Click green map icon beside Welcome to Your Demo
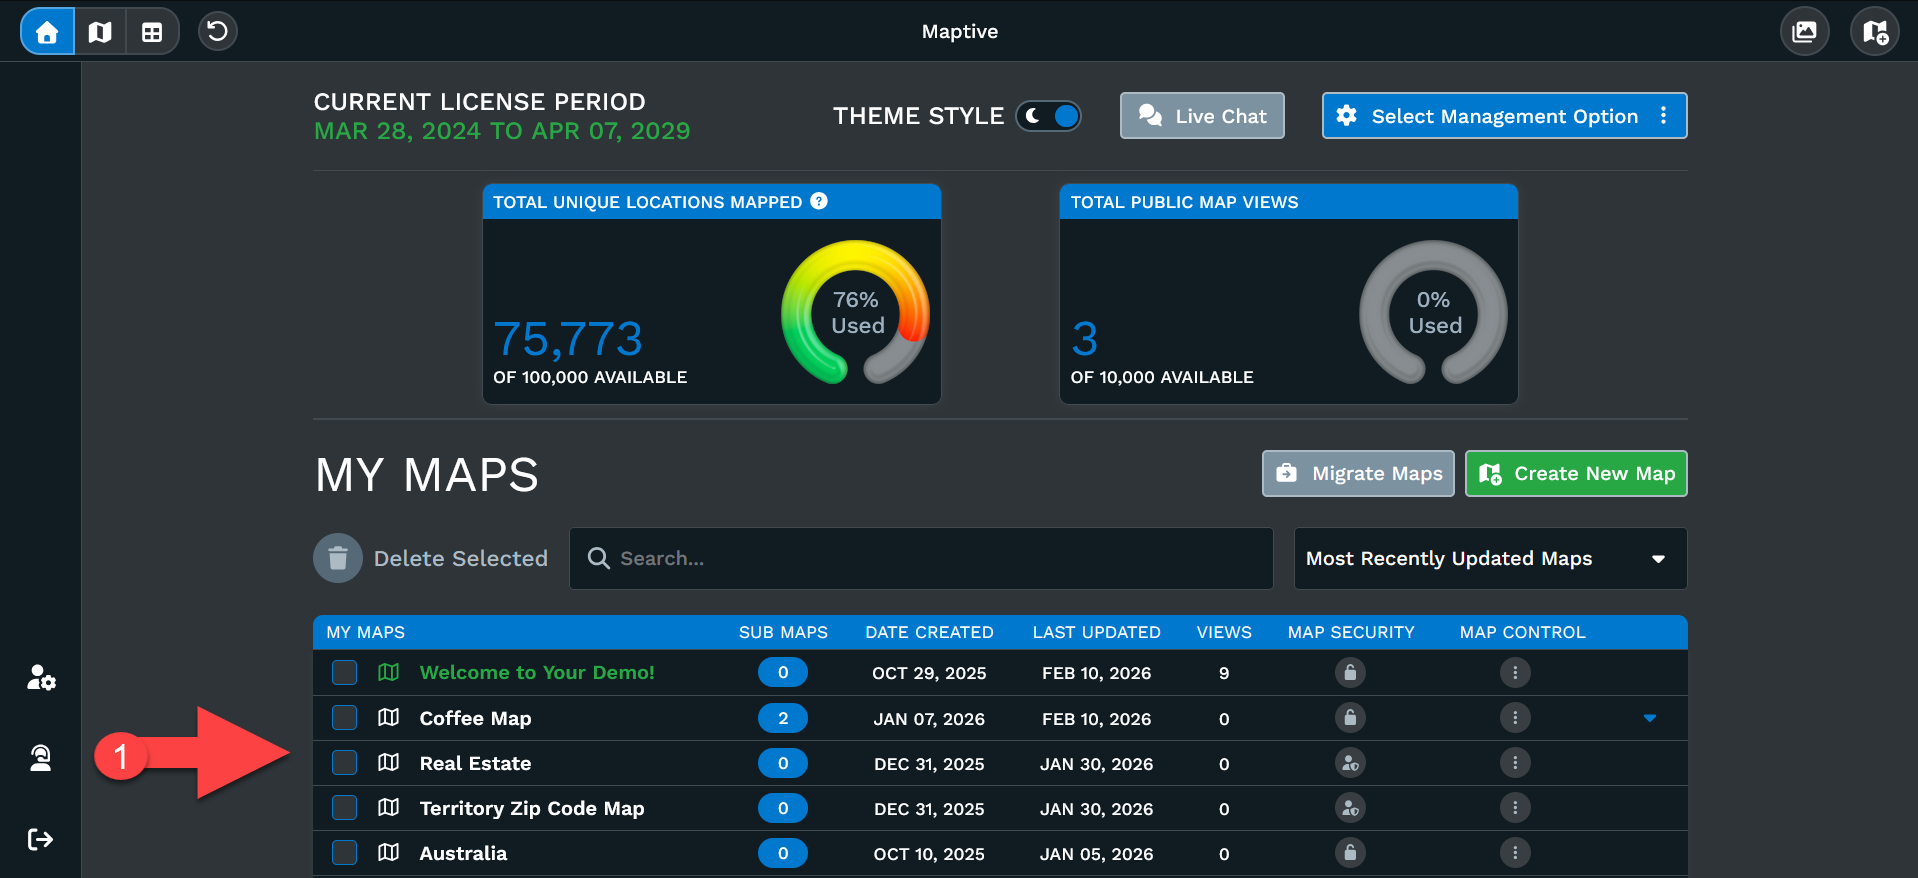Screen dimensions: 1918x878 (389, 672)
